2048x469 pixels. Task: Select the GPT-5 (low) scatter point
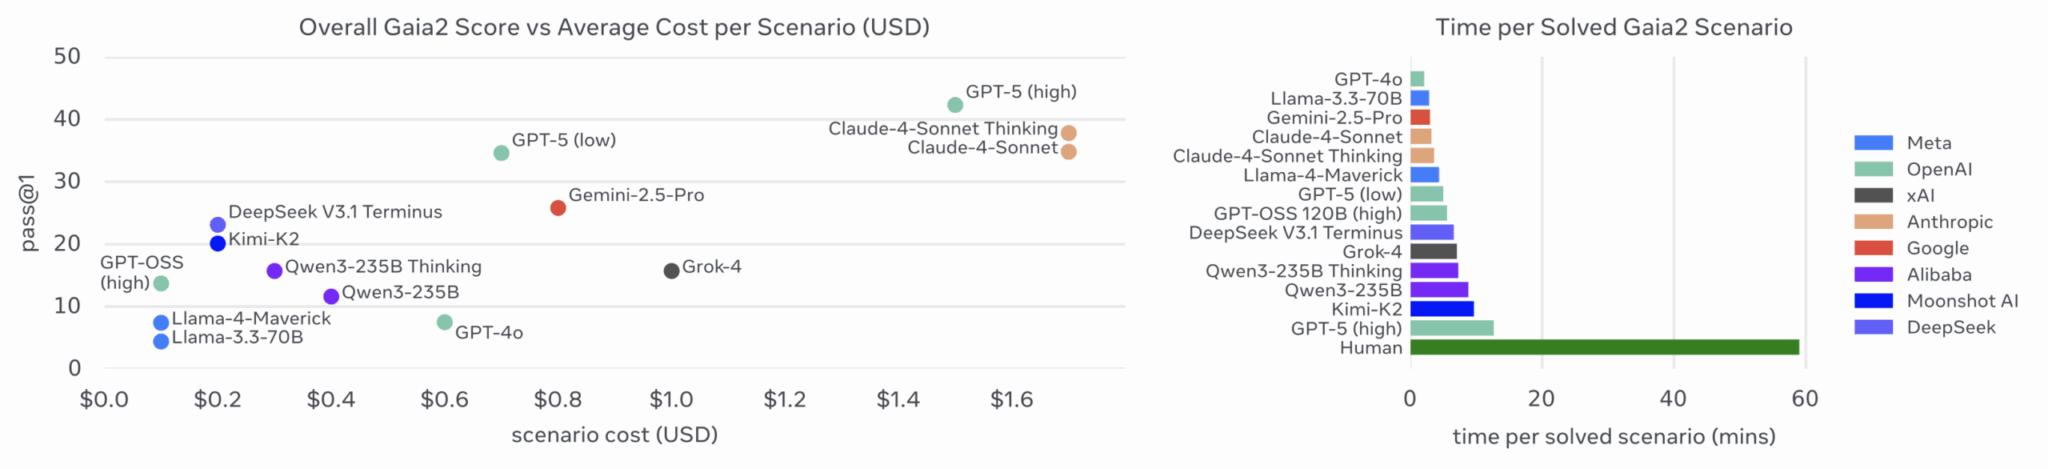point(501,153)
